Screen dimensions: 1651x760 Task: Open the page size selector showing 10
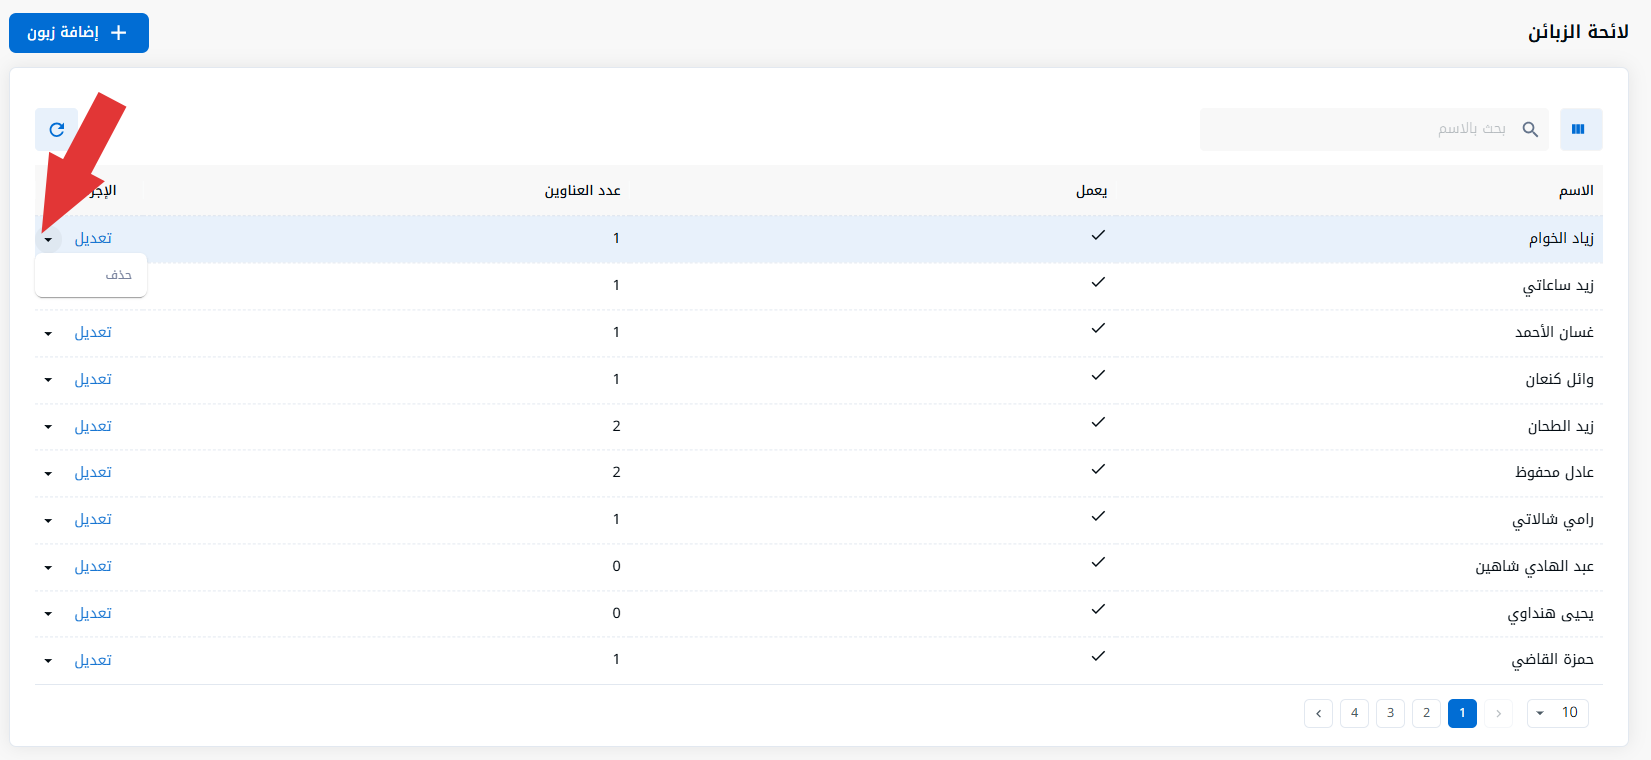coord(1557,713)
